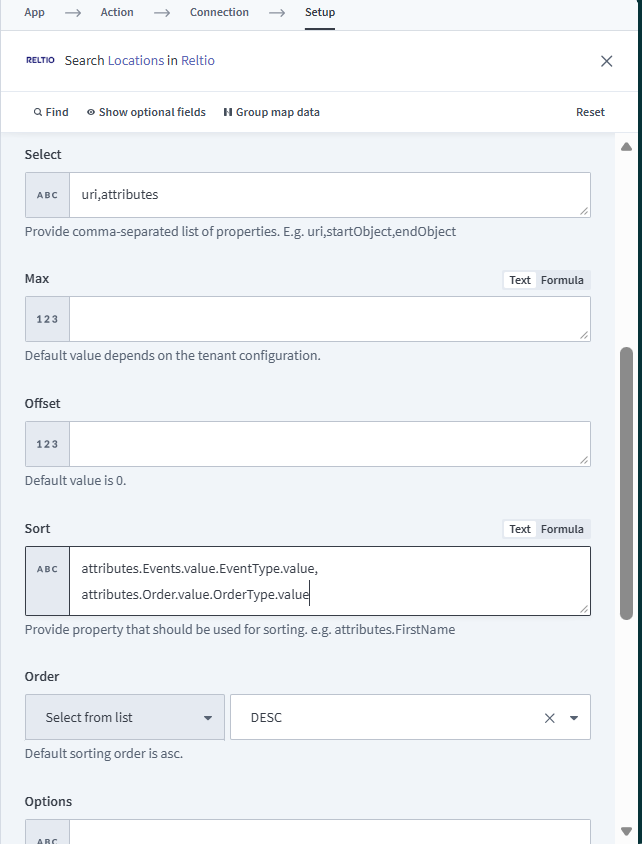The image size is (642, 844).
Task: Open the Locations object link
Action: [x=136, y=61]
